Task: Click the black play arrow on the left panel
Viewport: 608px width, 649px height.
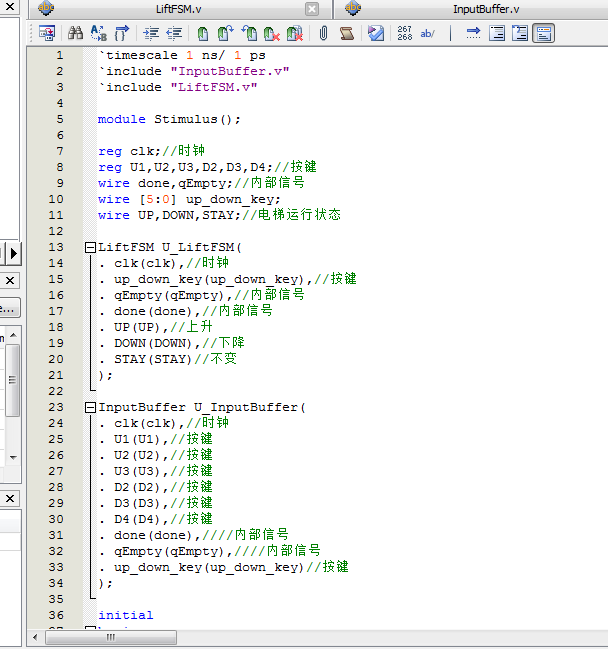Action: (14, 253)
